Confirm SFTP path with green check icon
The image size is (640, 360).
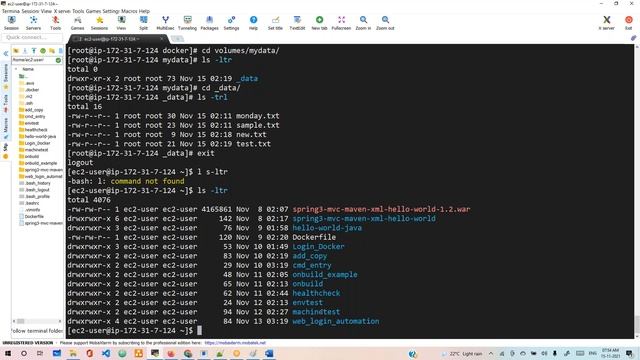[58, 60]
